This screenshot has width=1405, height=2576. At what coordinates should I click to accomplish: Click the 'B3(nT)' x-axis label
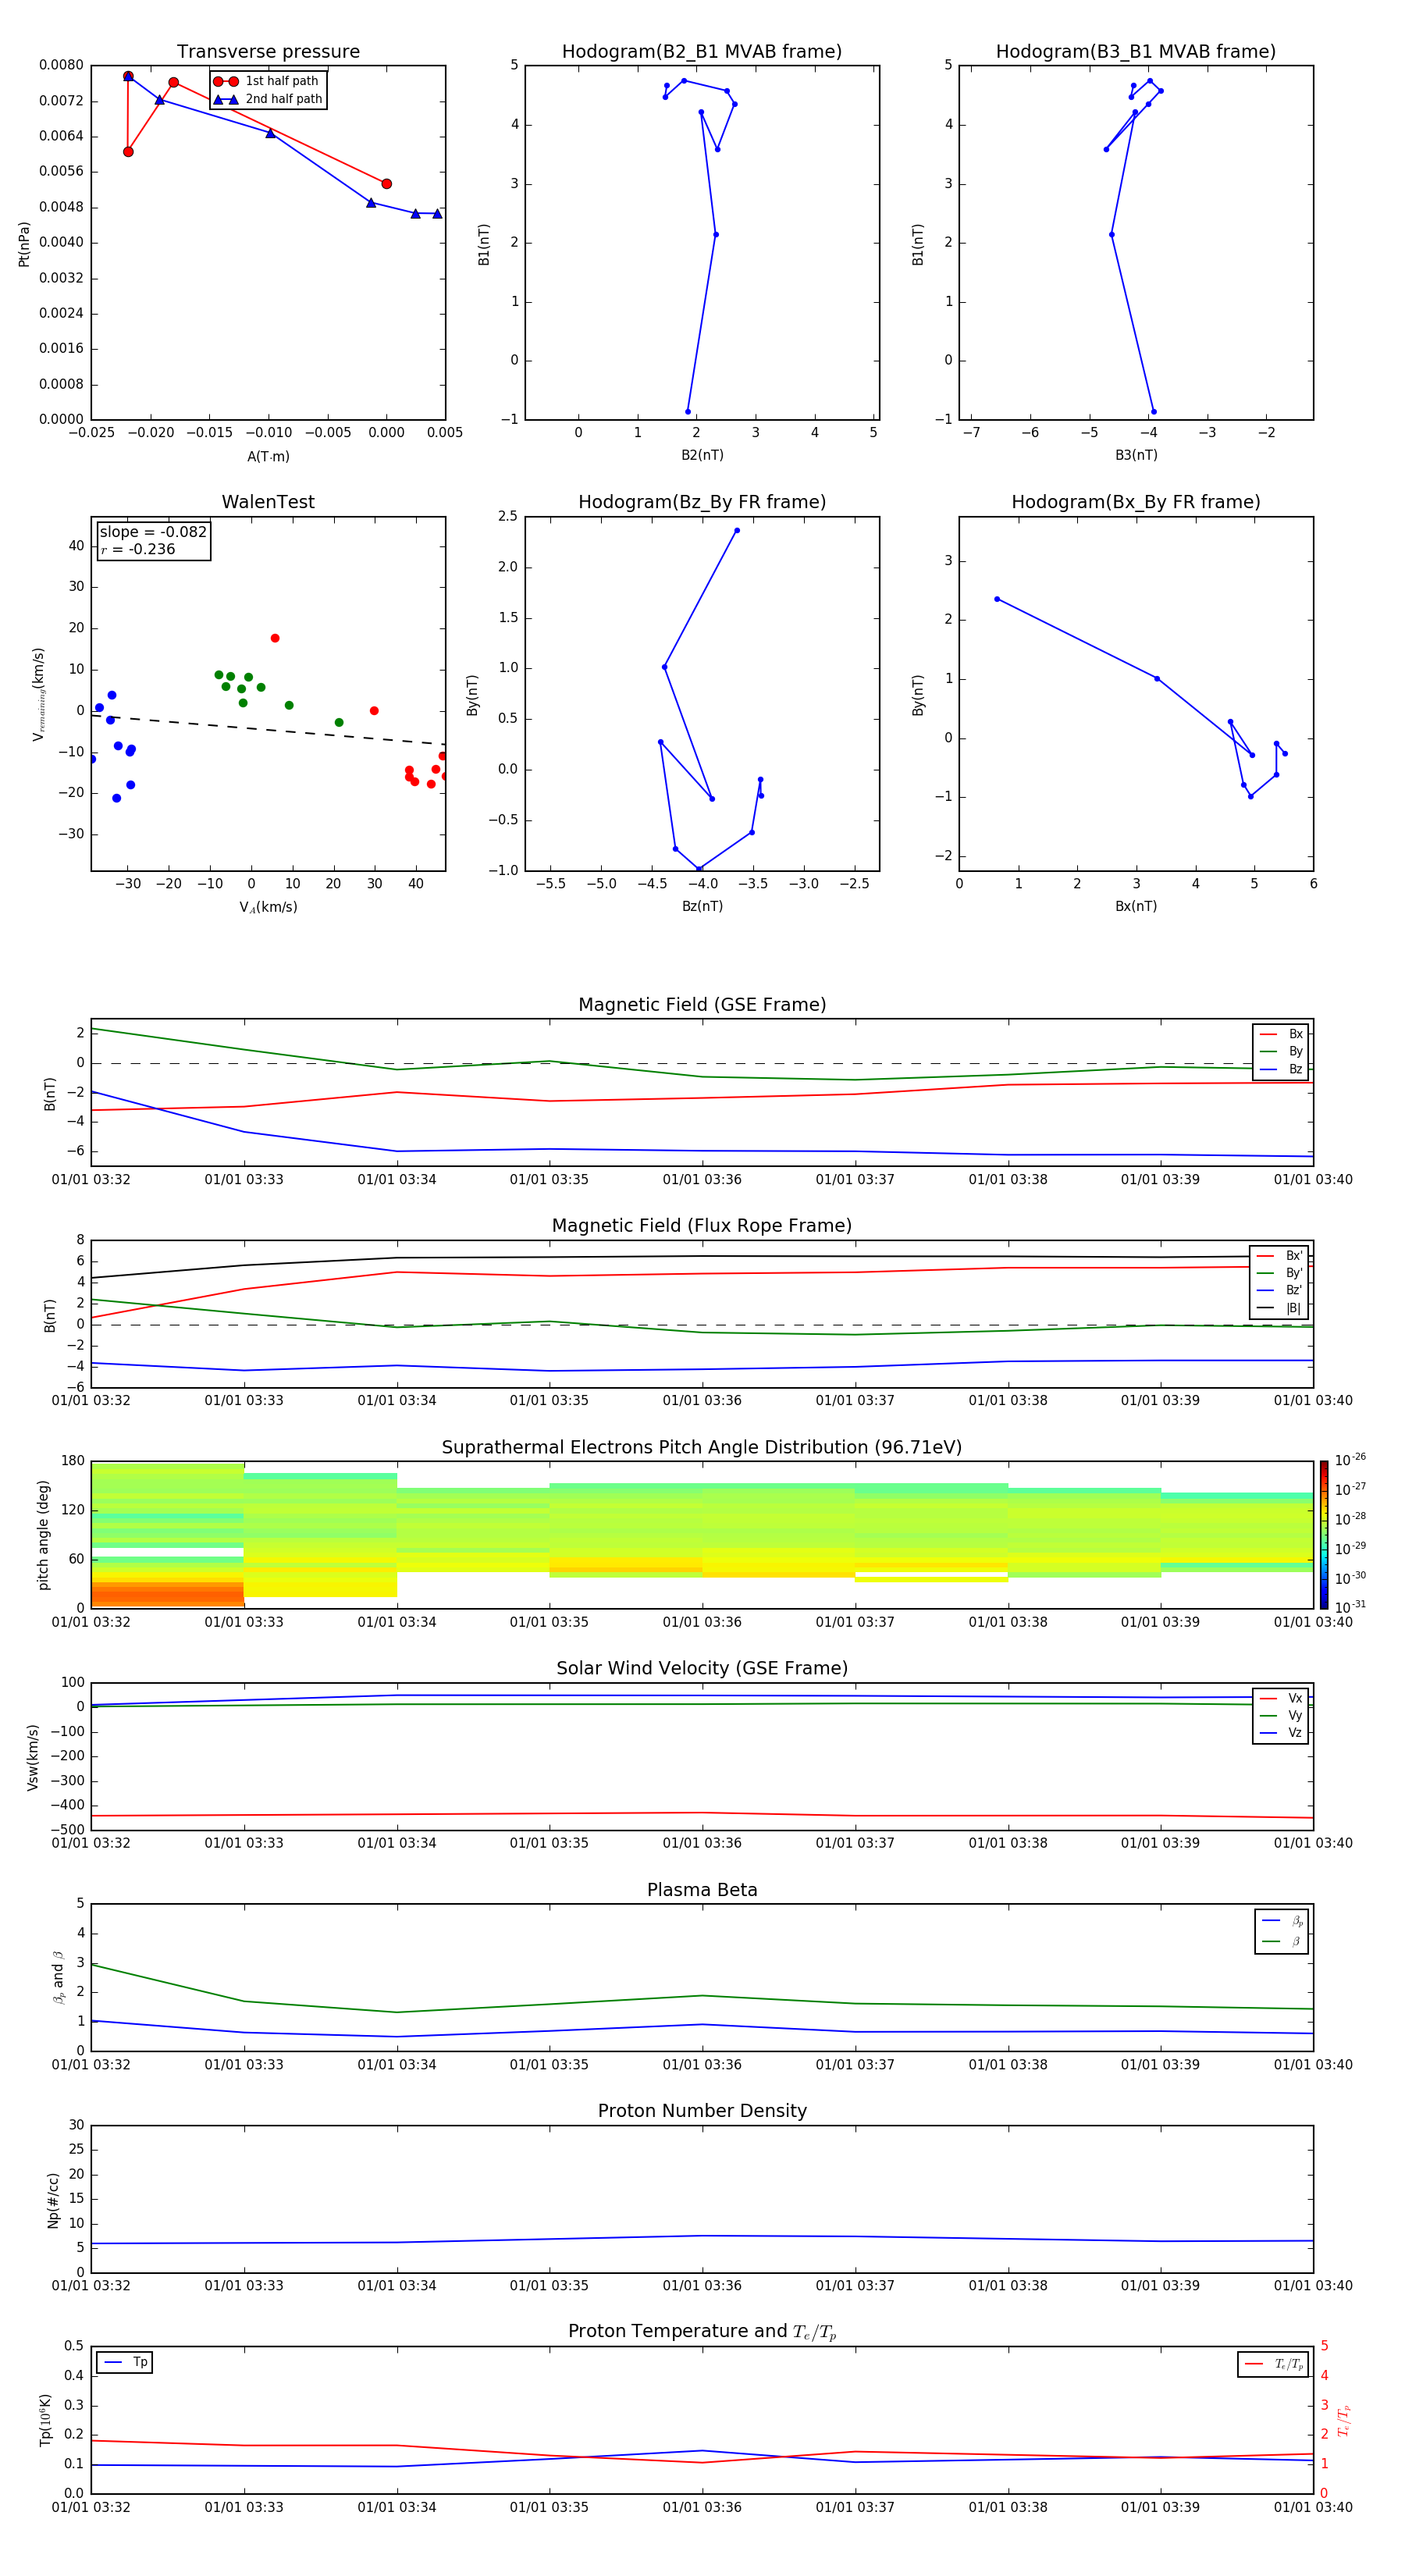click(x=1136, y=455)
